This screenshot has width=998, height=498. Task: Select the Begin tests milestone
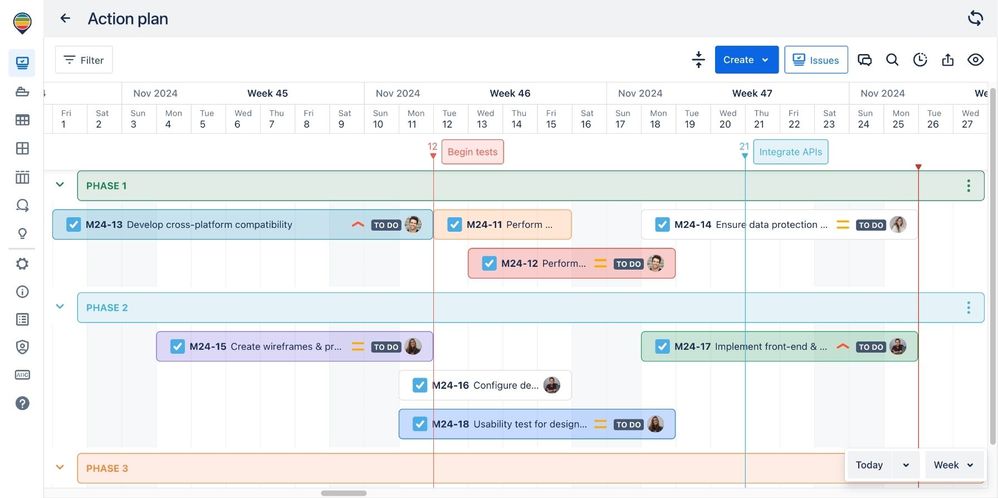point(472,152)
